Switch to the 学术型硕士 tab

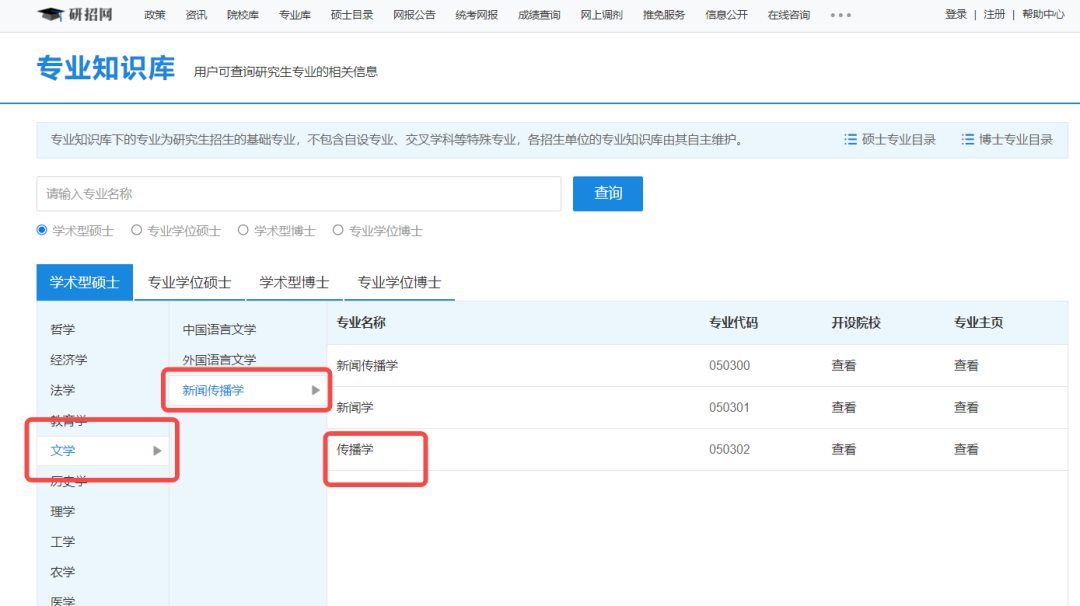pyautogui.click(x=85, y=282)
